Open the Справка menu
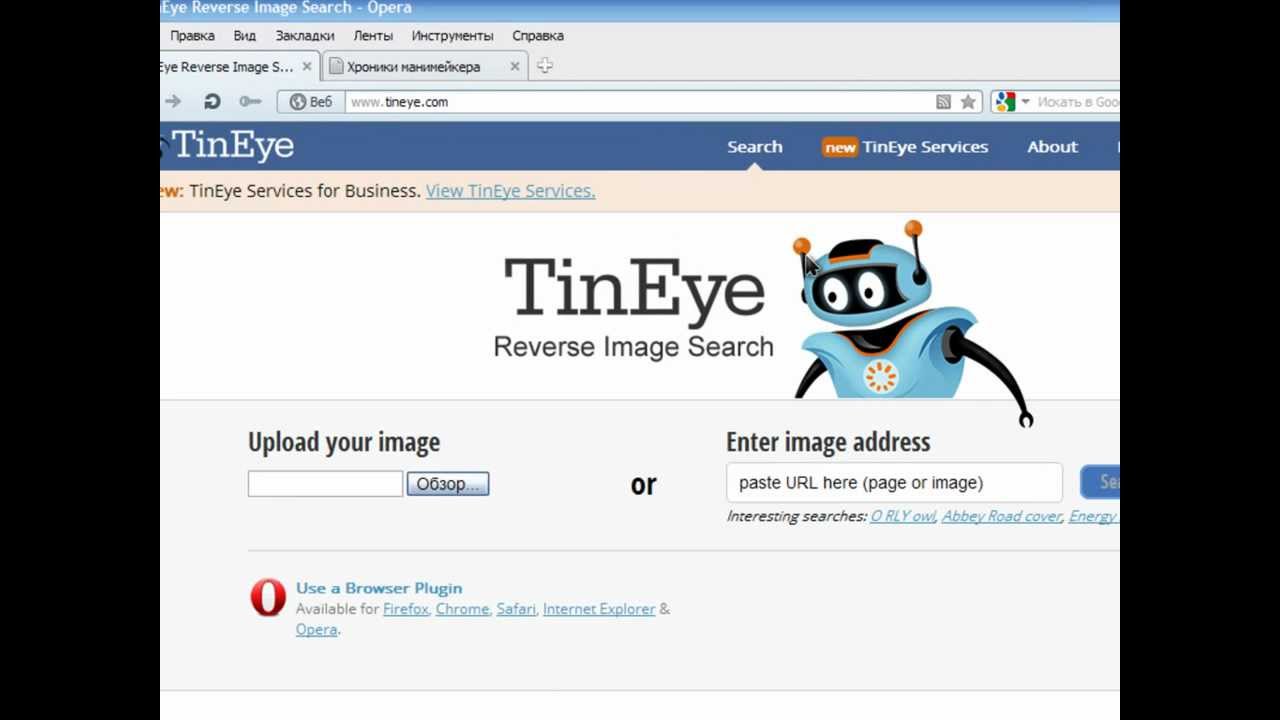The height and width of the screenshot is (720, 1280). pos(538,35)
